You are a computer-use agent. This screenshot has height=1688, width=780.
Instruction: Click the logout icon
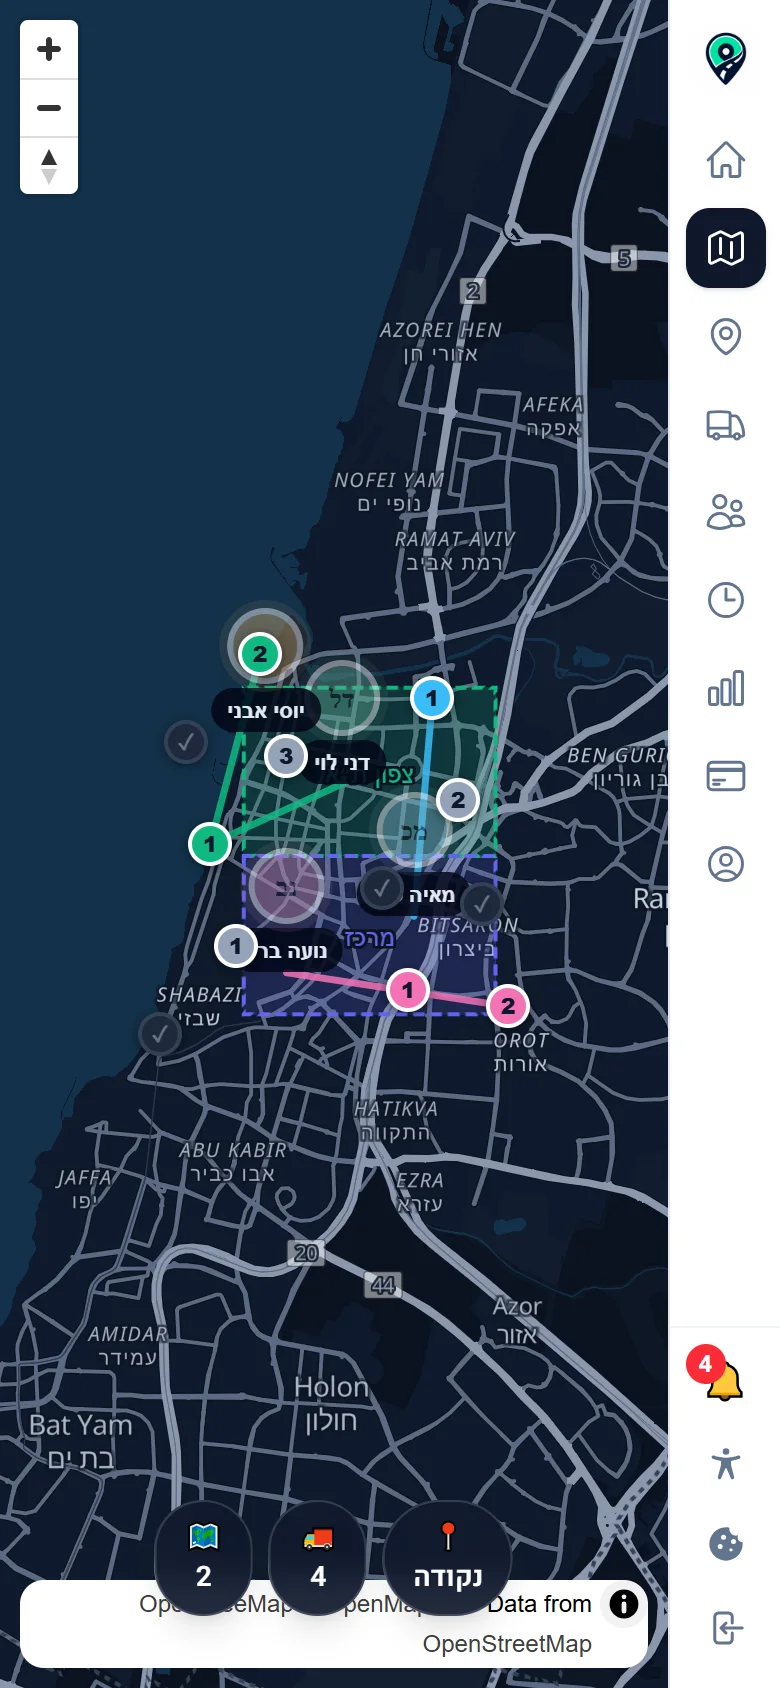(x=726, y=1628)
